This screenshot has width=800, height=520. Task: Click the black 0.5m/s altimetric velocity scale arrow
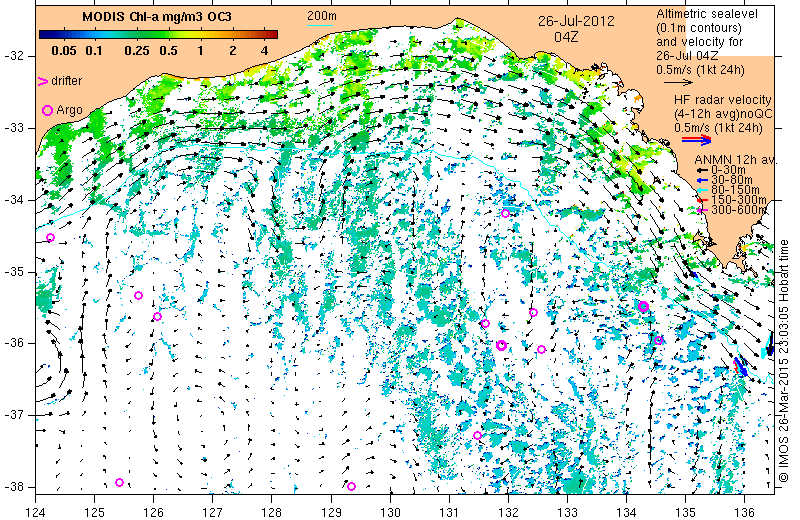678,82
